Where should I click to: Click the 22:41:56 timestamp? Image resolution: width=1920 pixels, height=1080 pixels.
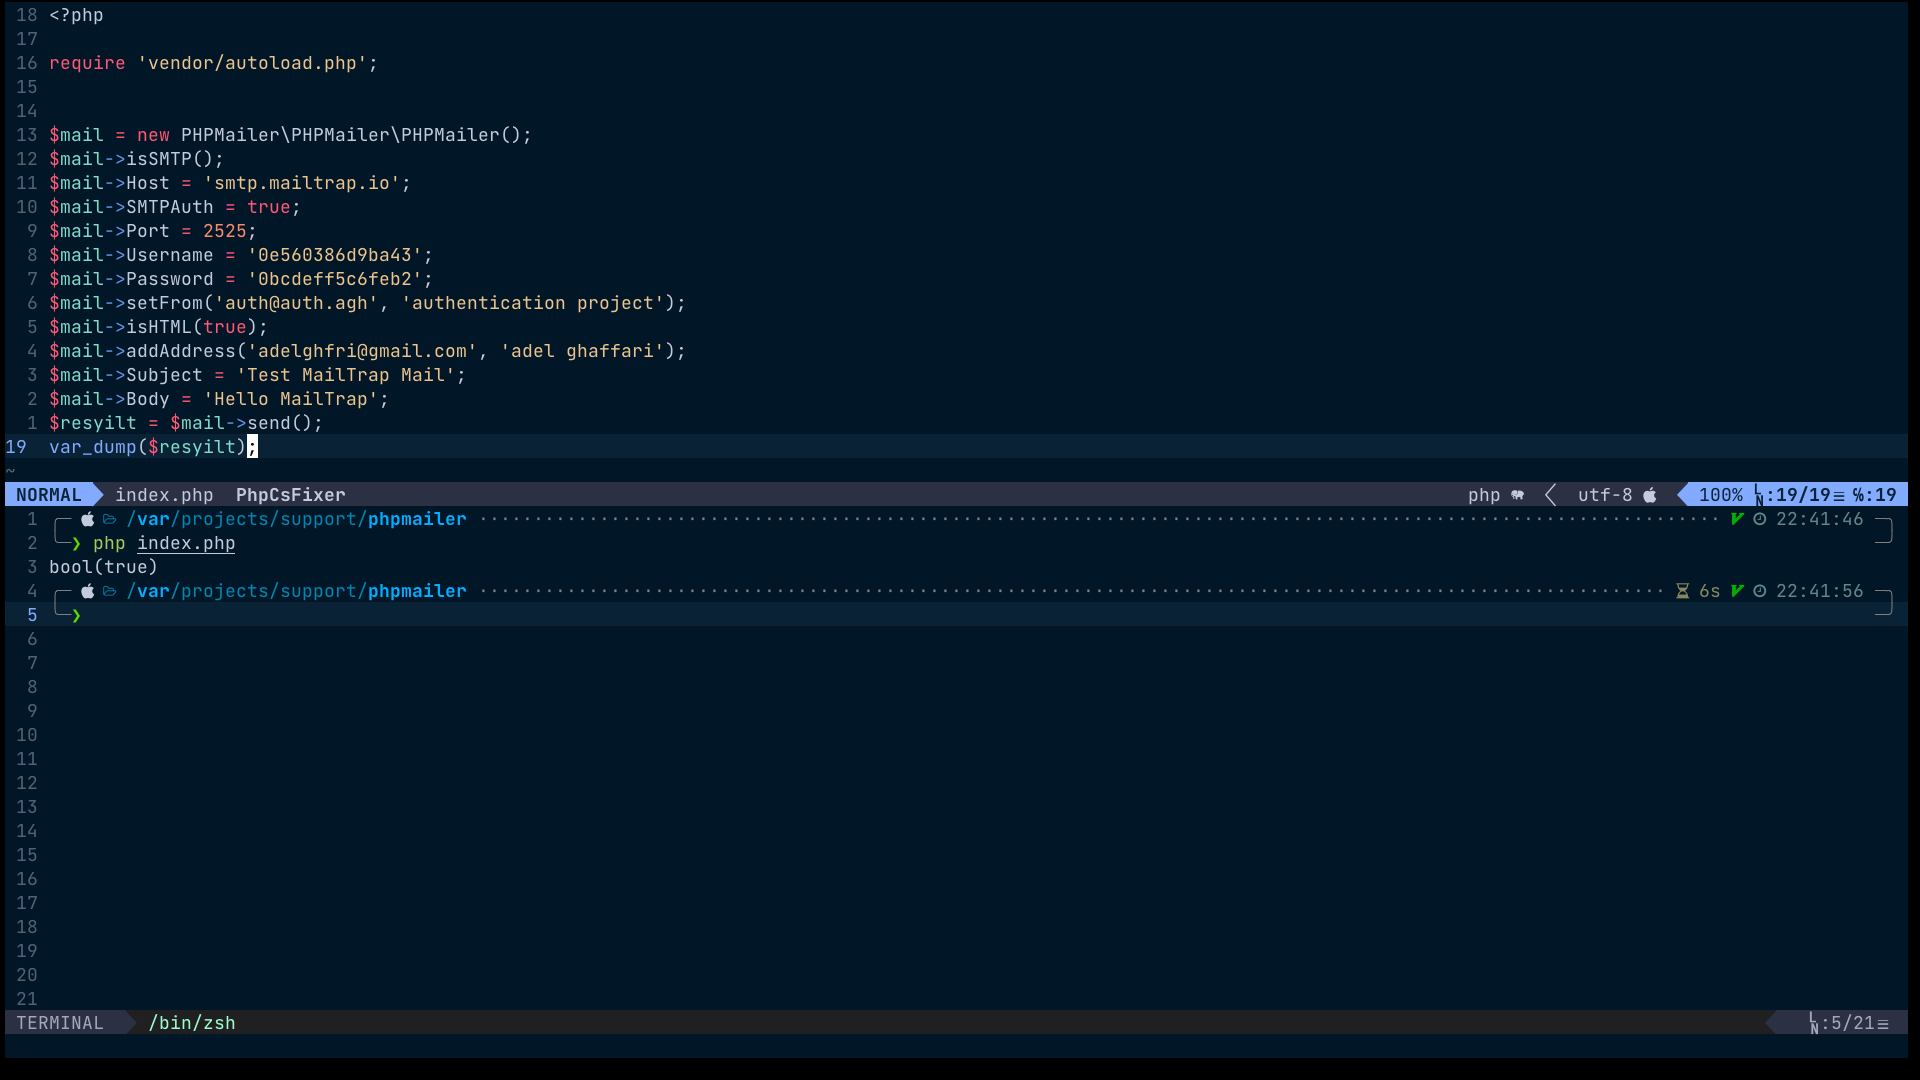[1820, 591]
